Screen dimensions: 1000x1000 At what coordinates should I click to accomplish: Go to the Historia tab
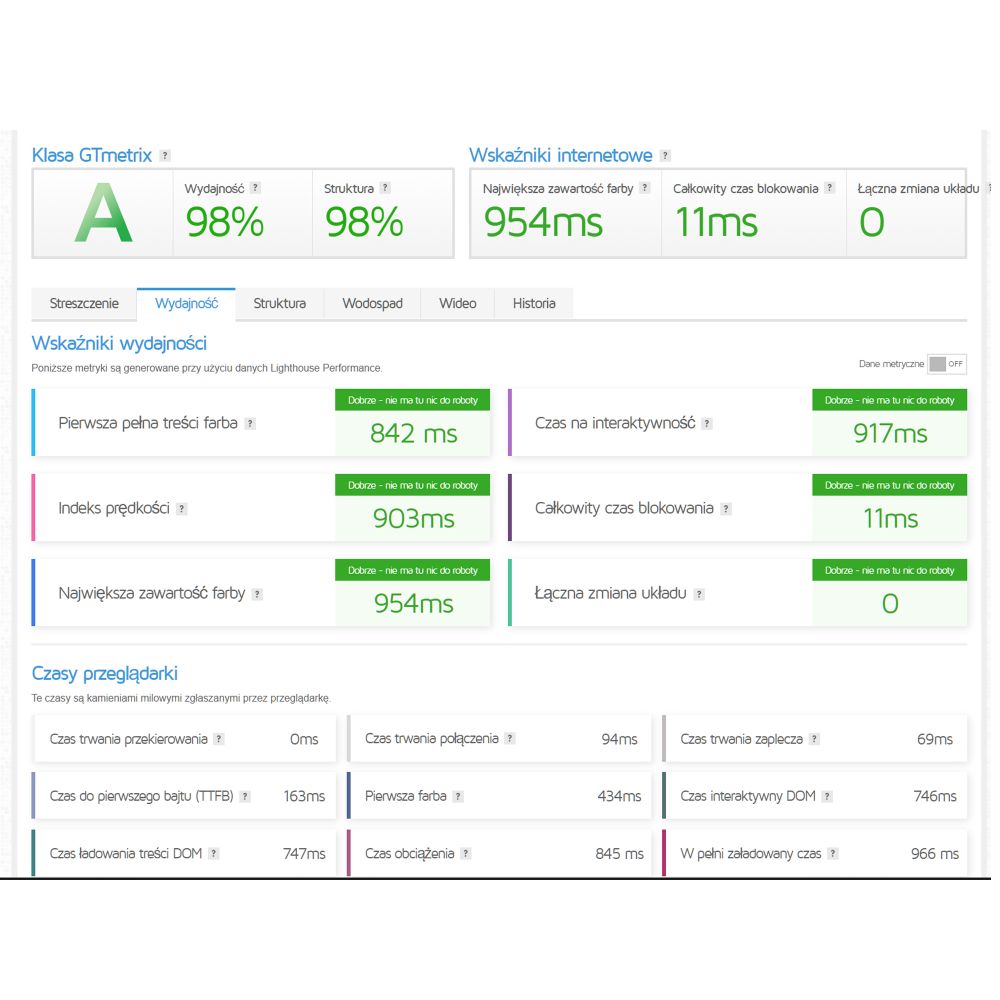tap(534, 304)
